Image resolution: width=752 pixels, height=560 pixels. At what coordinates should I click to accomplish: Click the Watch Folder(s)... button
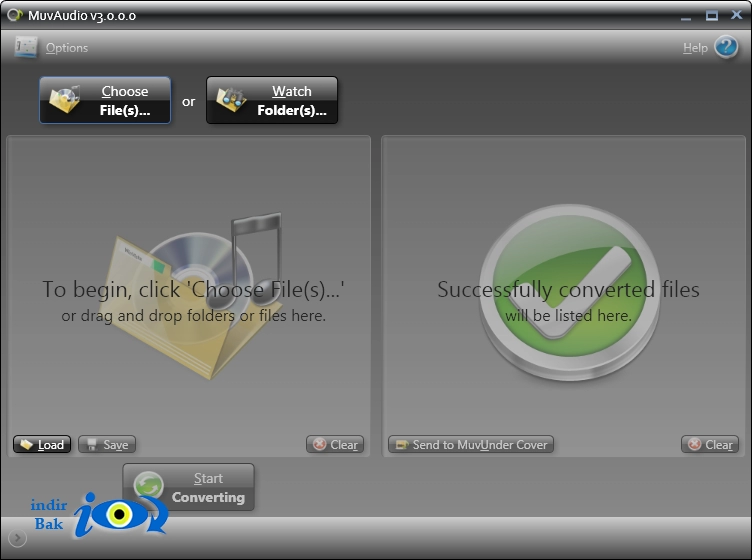click(x=272, y=100)
